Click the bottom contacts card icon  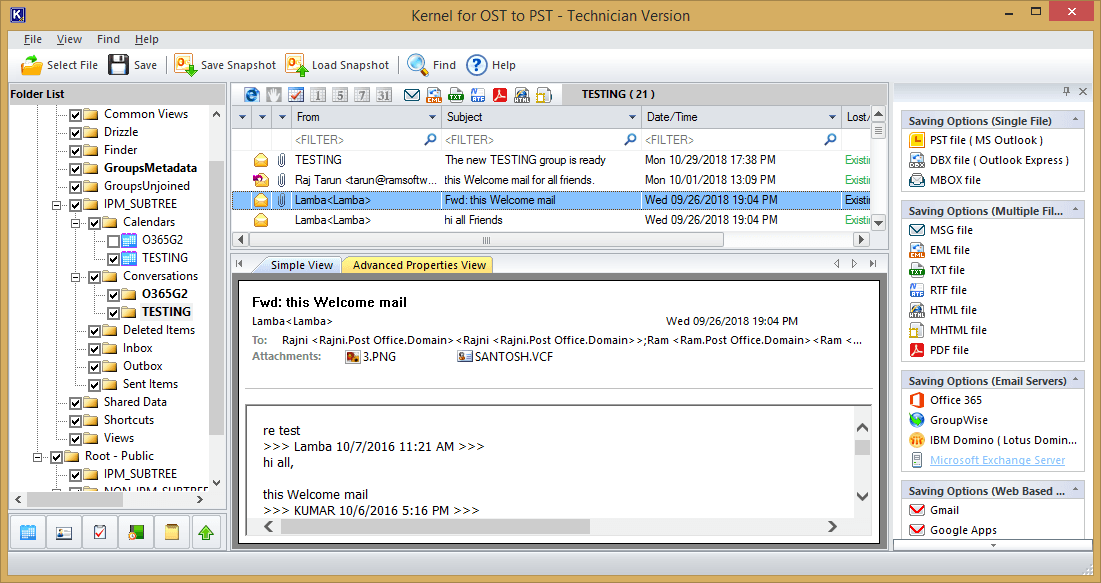click(64, 532)
